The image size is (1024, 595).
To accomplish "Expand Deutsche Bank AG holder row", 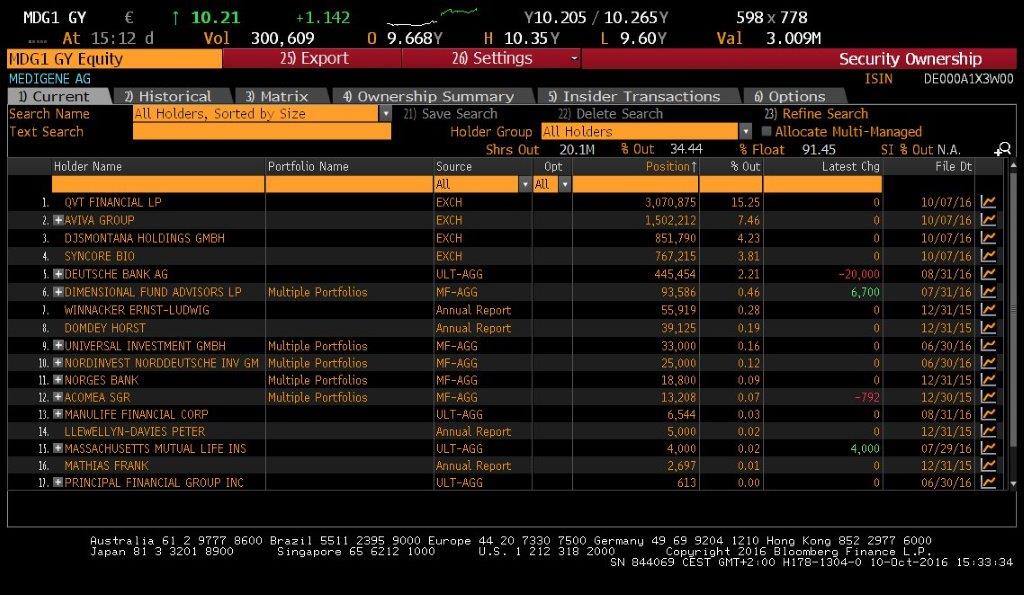I will click(x=58, y=274).
